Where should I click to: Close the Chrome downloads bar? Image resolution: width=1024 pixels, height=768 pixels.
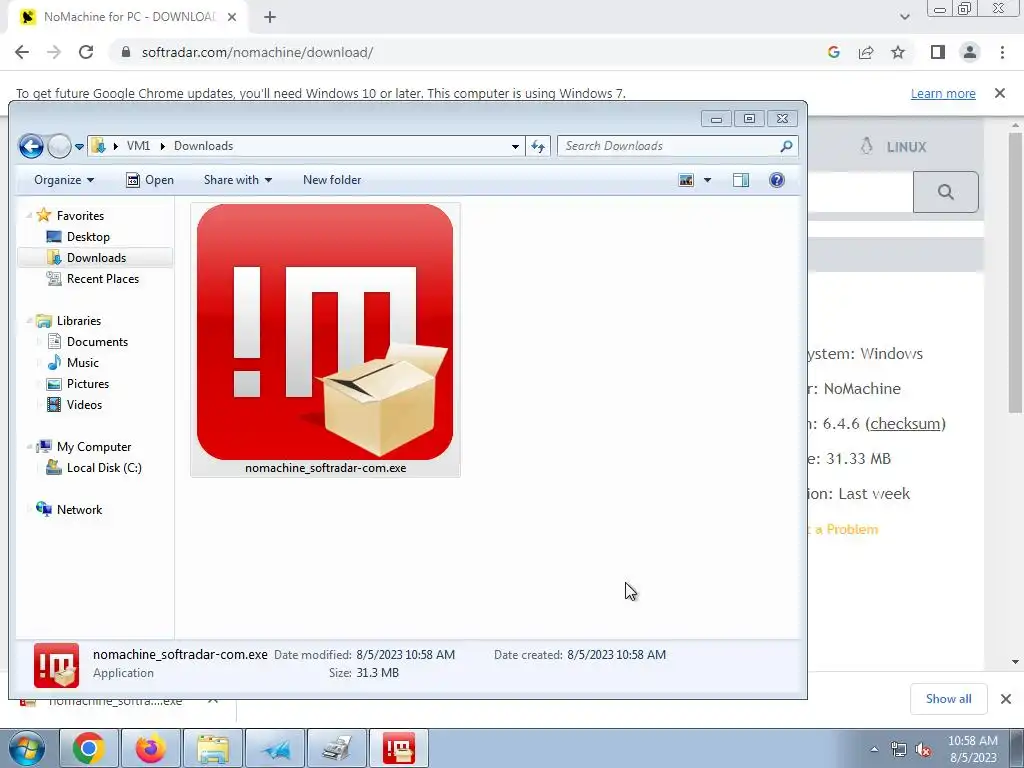pyautogui.click(x=1006, y=699)
